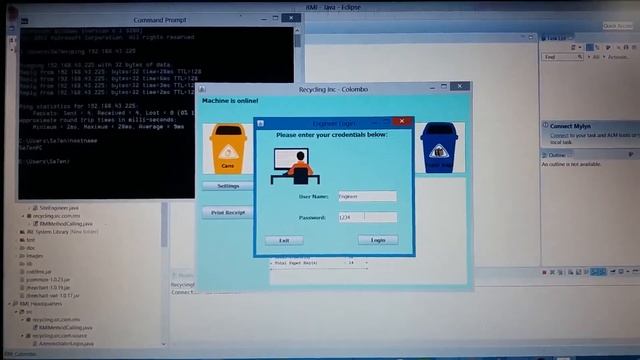640x360 pixels.
Task: Click Package Explorer scrollbar down arrow
Action: 164,344
